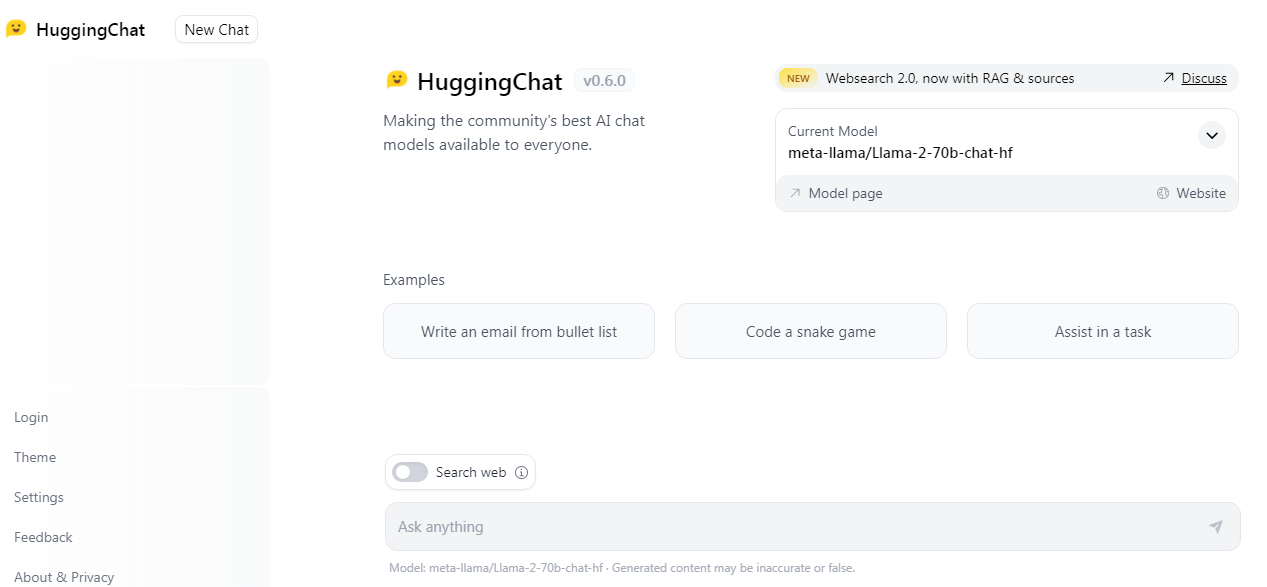
Task: Open Login from the sidebar
Action: (x=31, y=417)
